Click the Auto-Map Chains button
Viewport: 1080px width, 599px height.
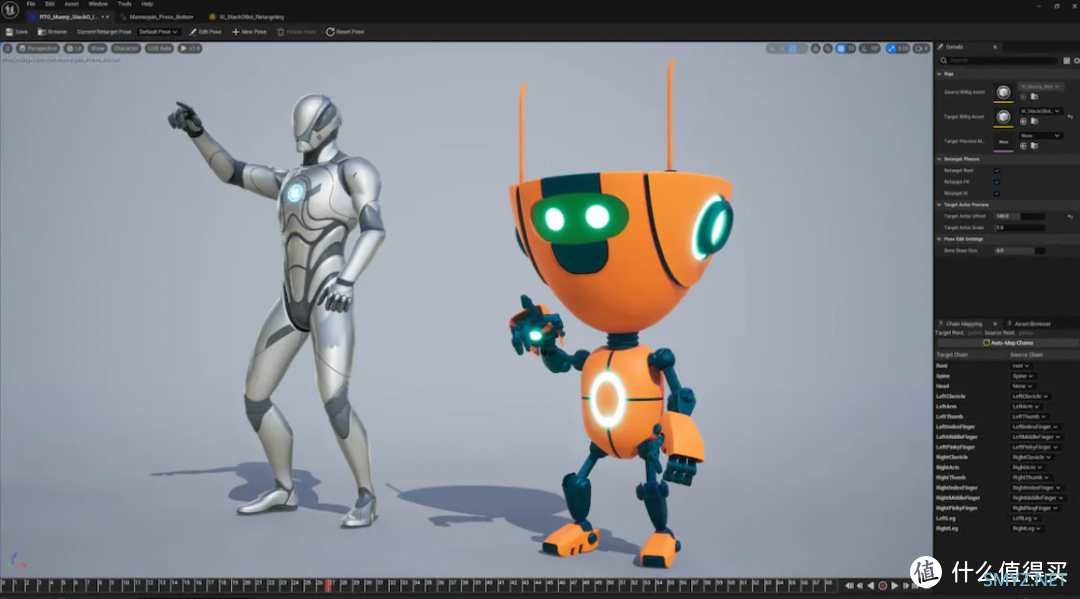(1007, 343)
